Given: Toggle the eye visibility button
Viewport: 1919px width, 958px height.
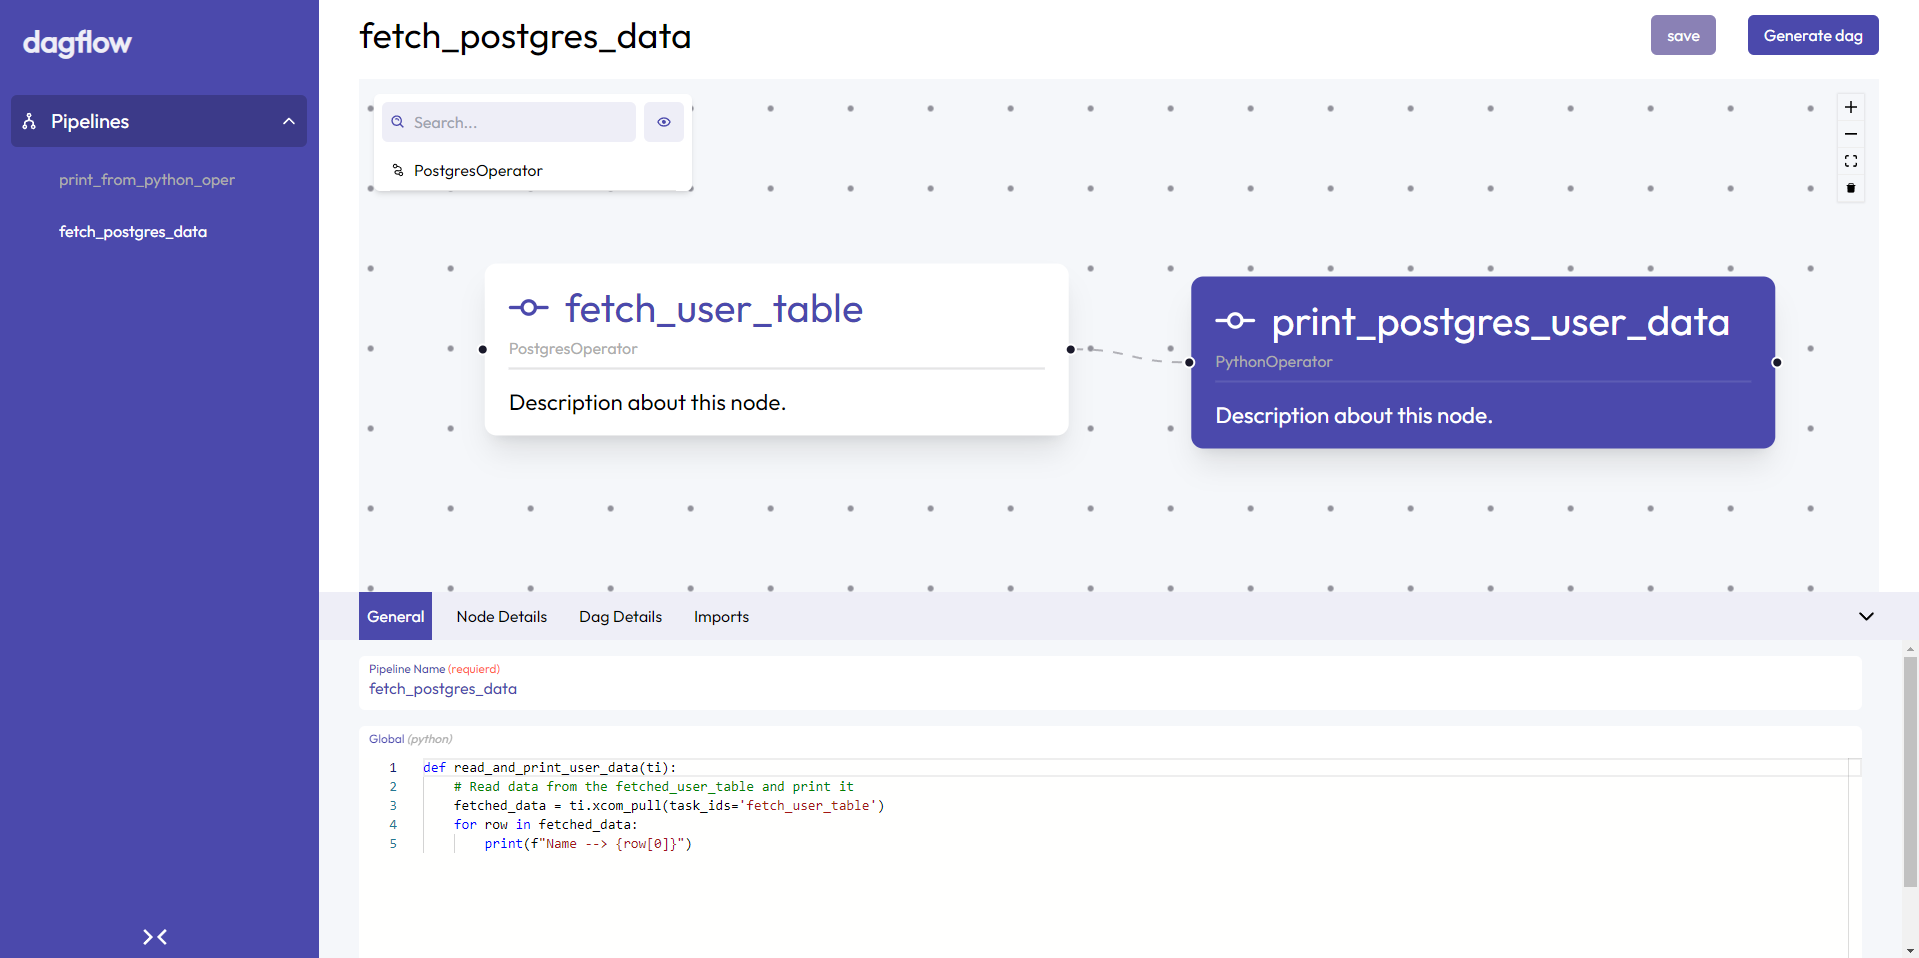Looking at the screenshot, I should pos(664,122).
